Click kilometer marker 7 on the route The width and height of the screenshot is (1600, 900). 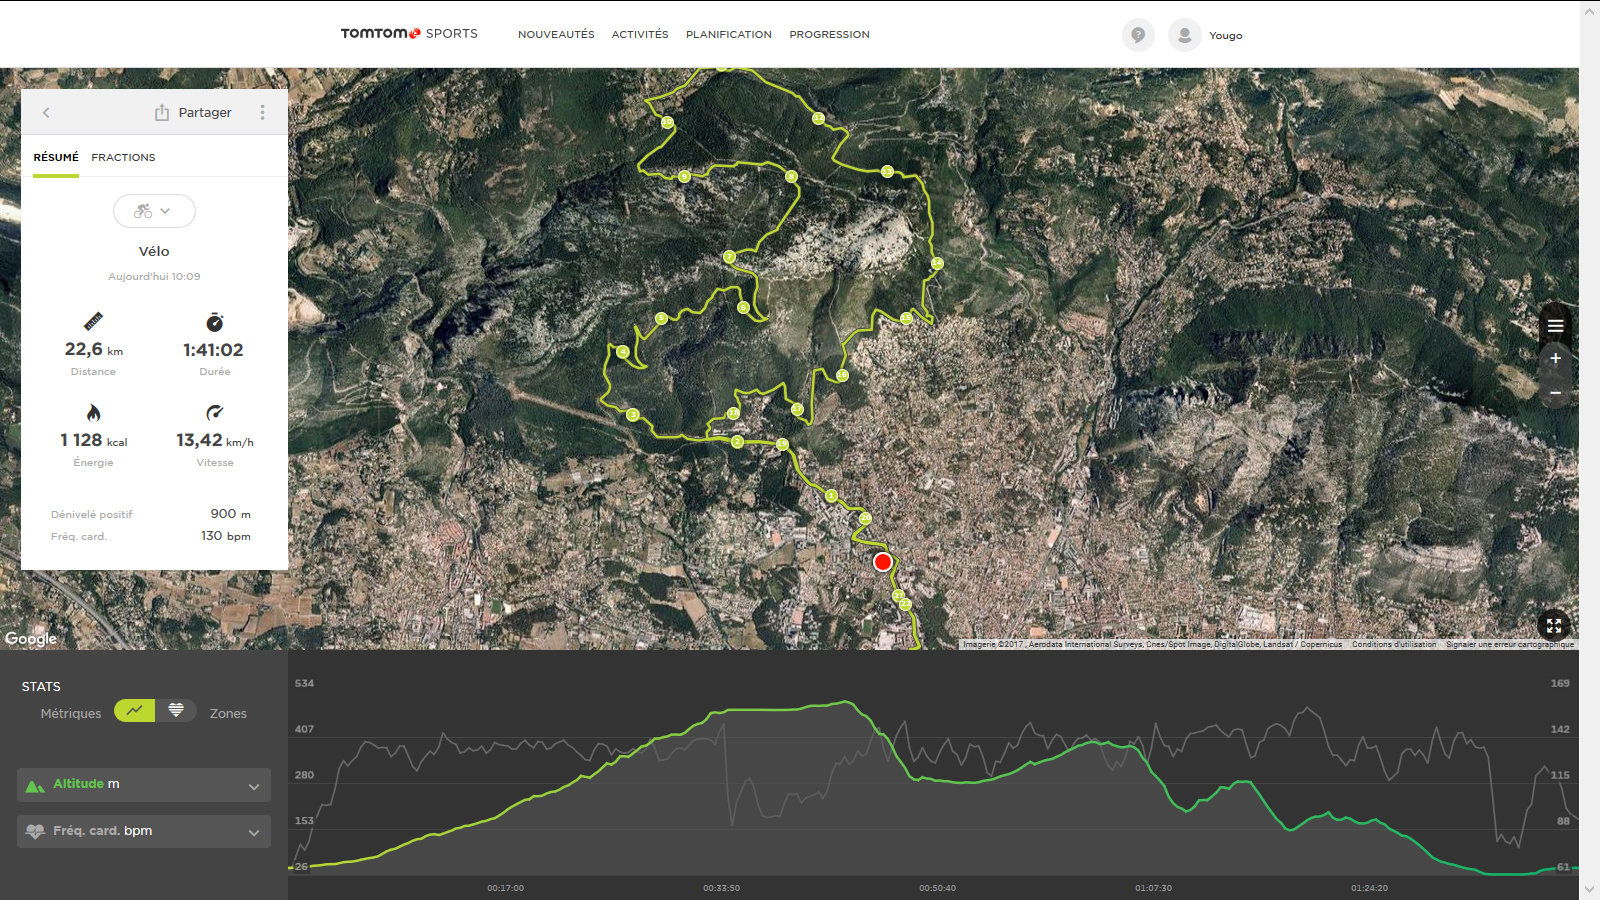[729, 257]
